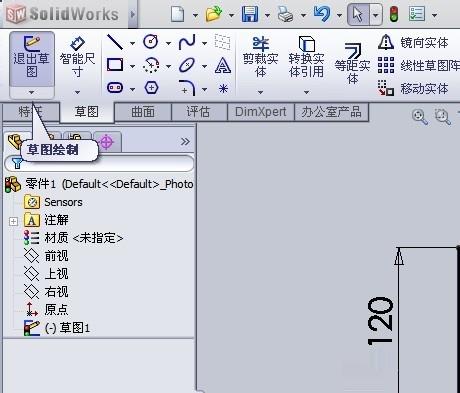460x393 pixels.
Task: Select the Circle sketch tool
Action: coord(151,42)
